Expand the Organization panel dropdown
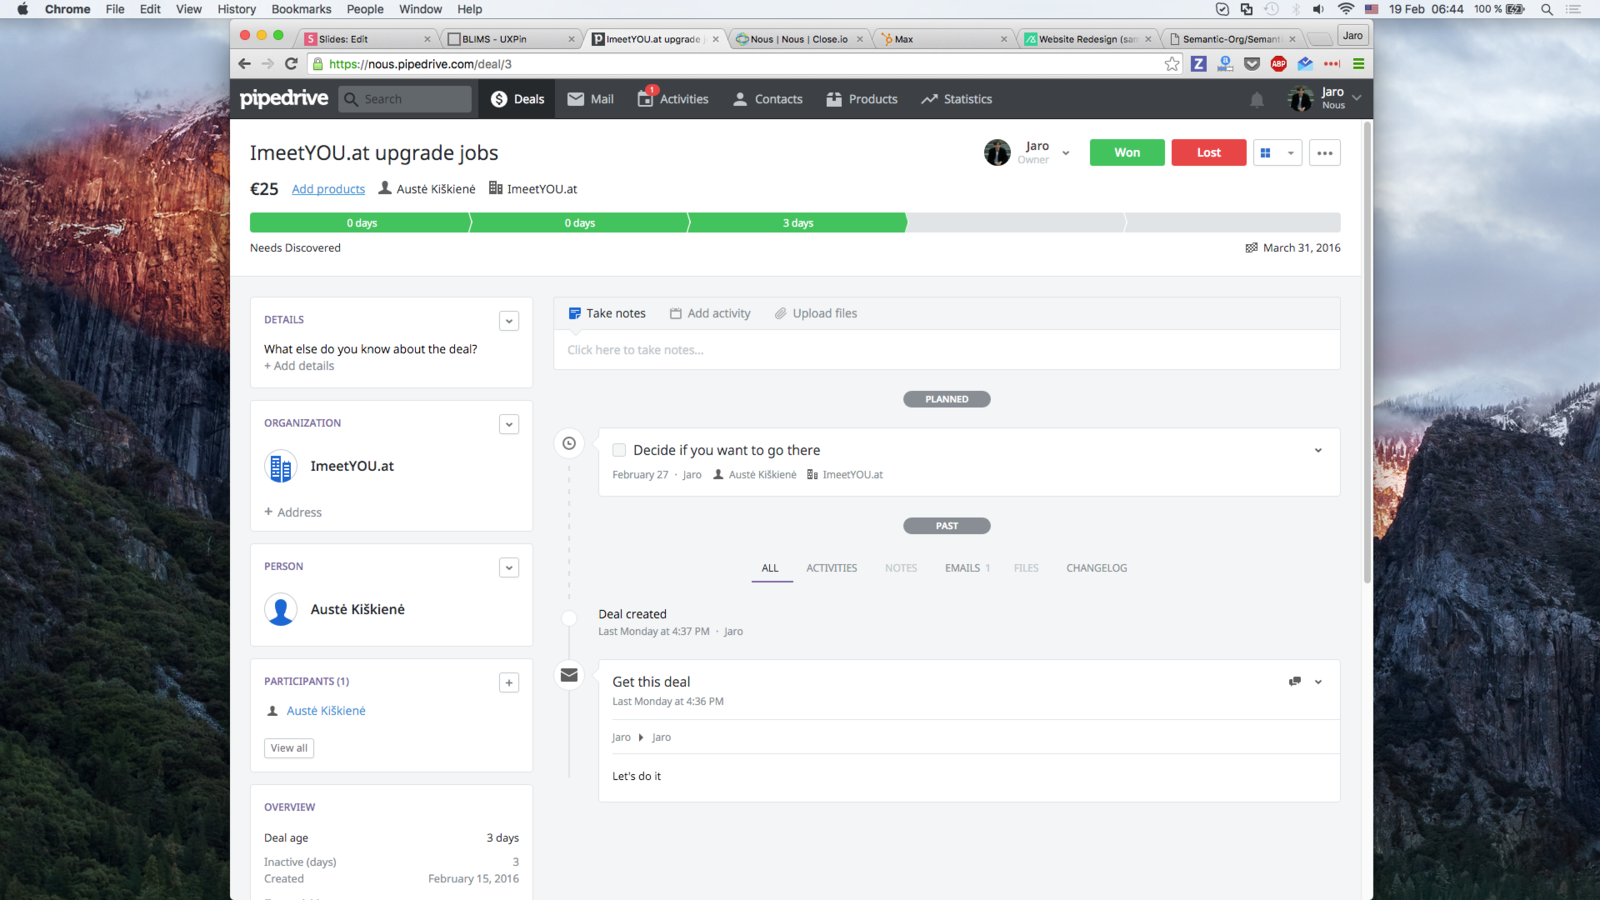This screenshot has height=900, width=1600. [x=509, y=424]
